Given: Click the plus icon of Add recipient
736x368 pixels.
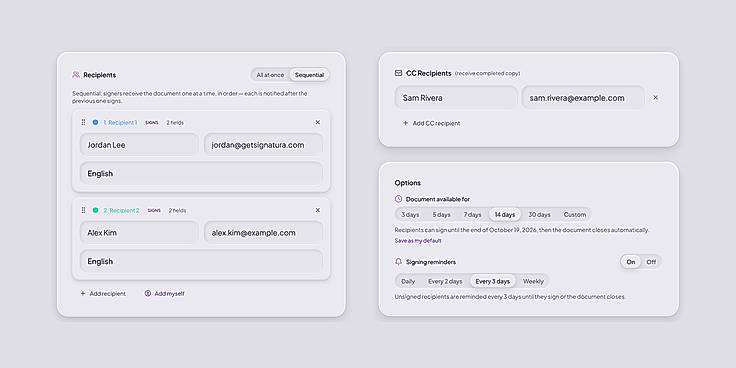Looking at the screenshot, I should tap(83, 293).
